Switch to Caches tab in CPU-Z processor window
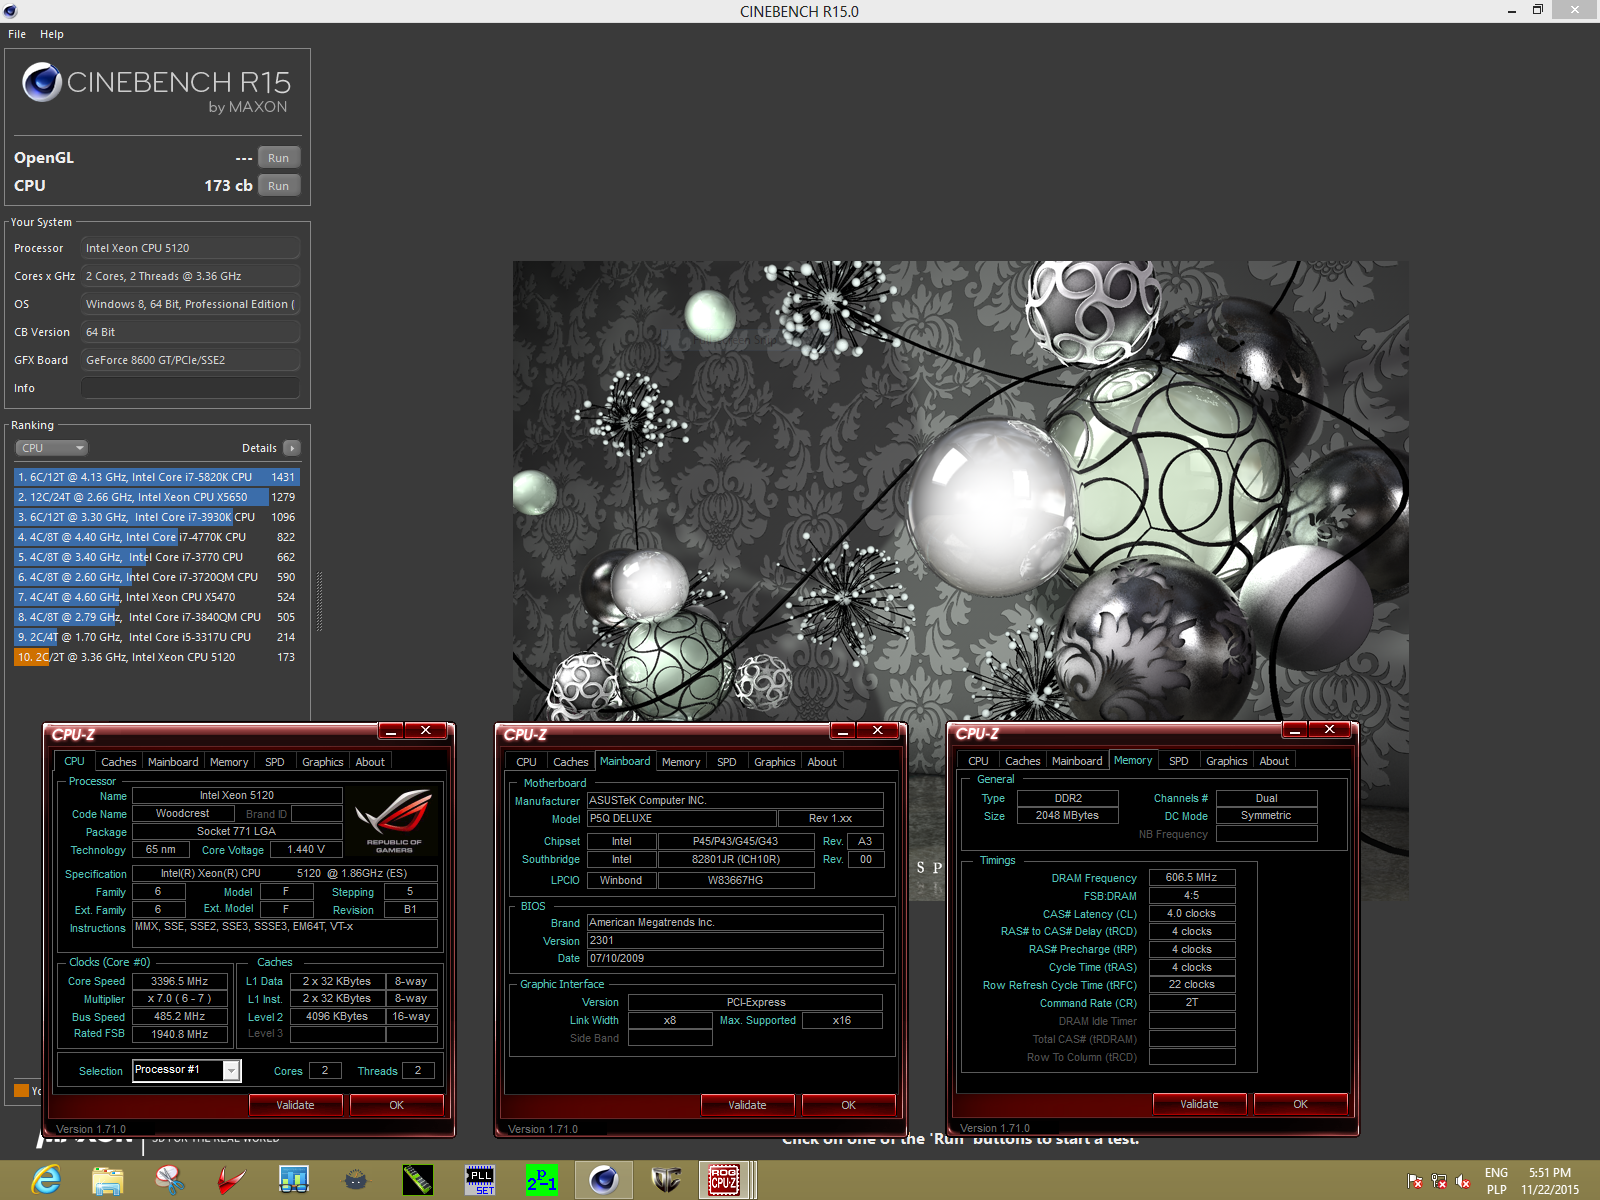Viewport: 1600px width, 1200px height. coord(119,762)
